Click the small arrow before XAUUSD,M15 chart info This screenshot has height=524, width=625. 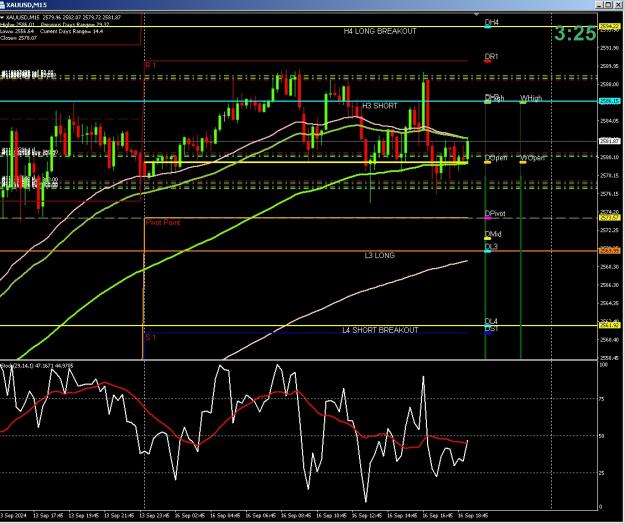point(2,18)
